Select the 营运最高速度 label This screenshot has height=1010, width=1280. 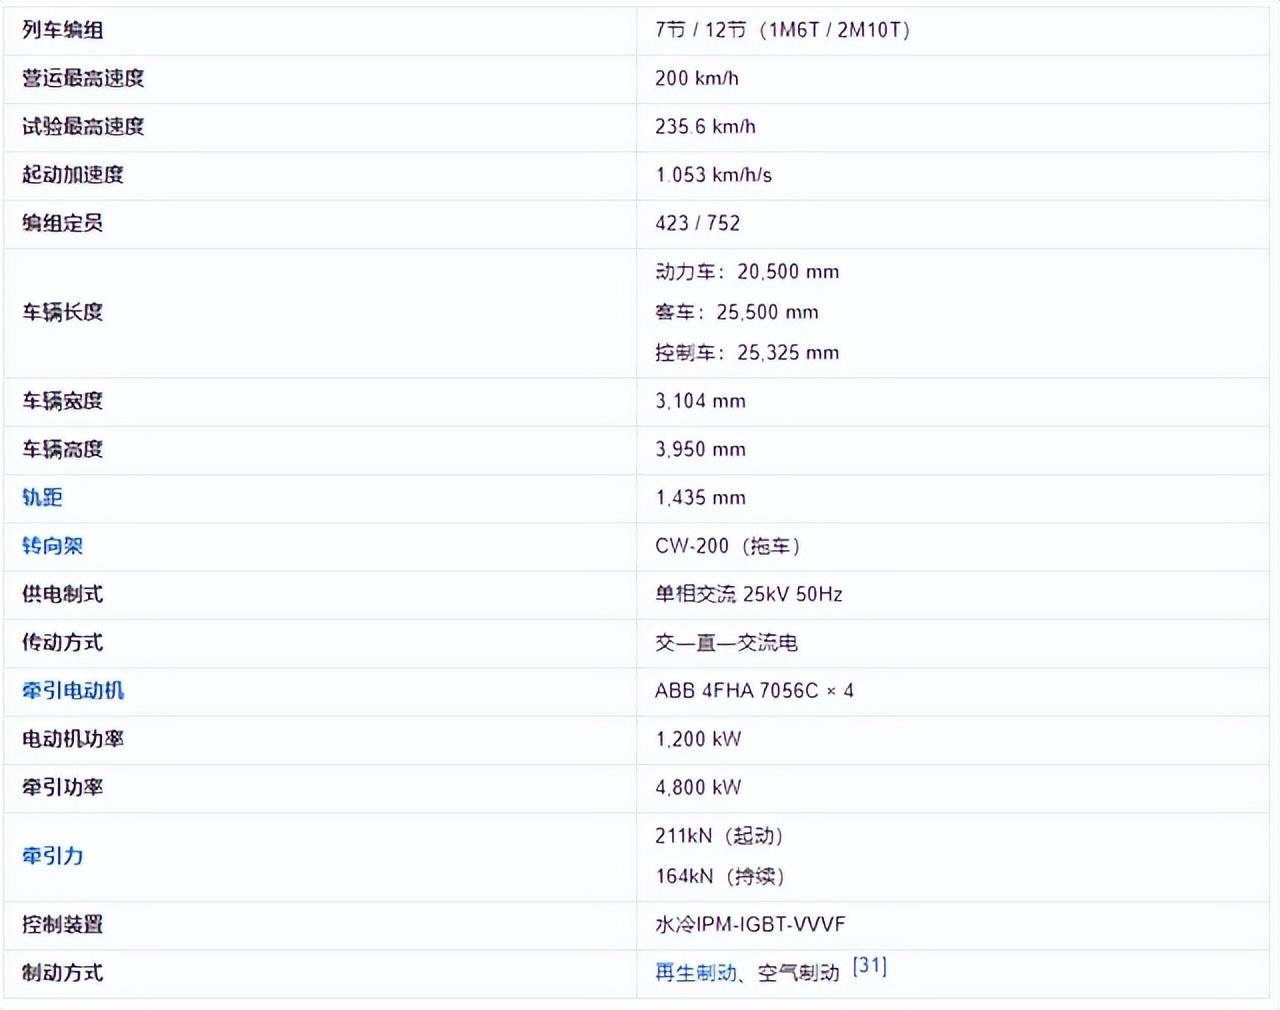click(x=83, y=78)
